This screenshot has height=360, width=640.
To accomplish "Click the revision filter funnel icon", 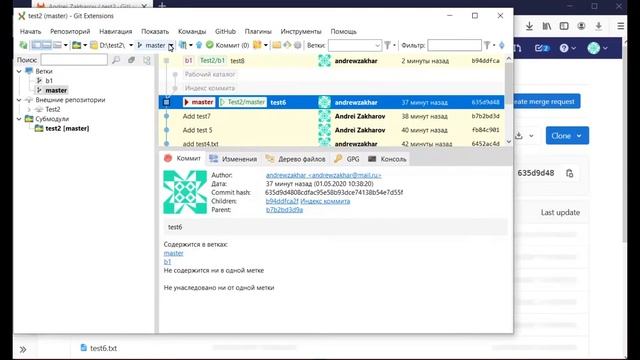I will 487,45.
